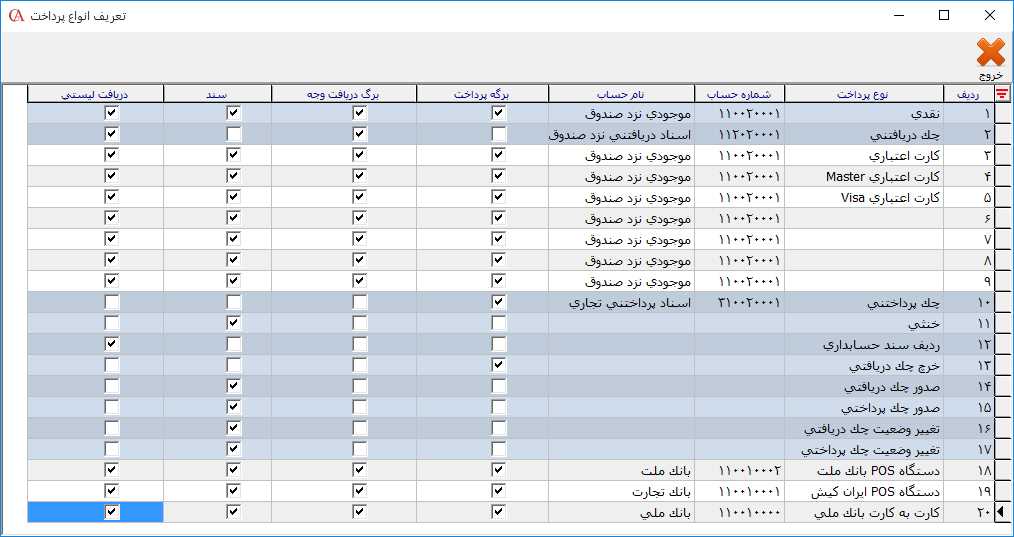Click the شماره حساب column header
Image resolution: width=1014 pixels, height=537 pixels.
744,94
